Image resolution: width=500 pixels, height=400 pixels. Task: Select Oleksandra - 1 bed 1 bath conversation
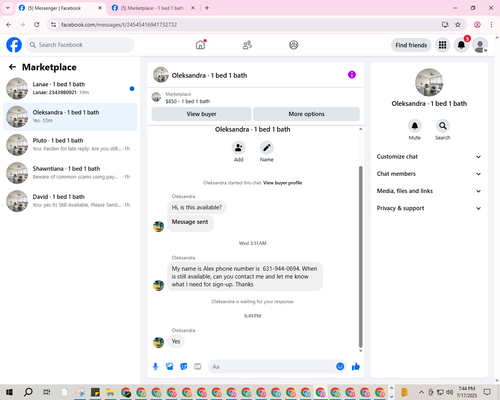70,117
